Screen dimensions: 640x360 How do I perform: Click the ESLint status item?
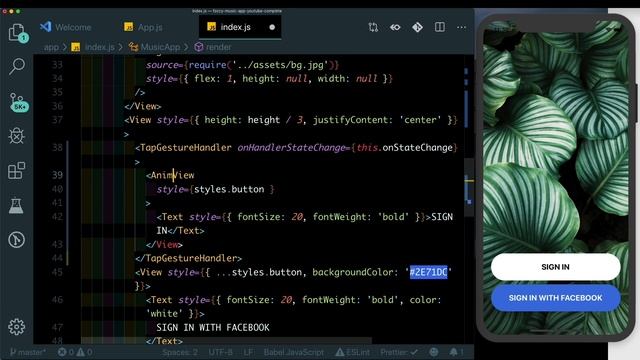click(x=353, y=352)
